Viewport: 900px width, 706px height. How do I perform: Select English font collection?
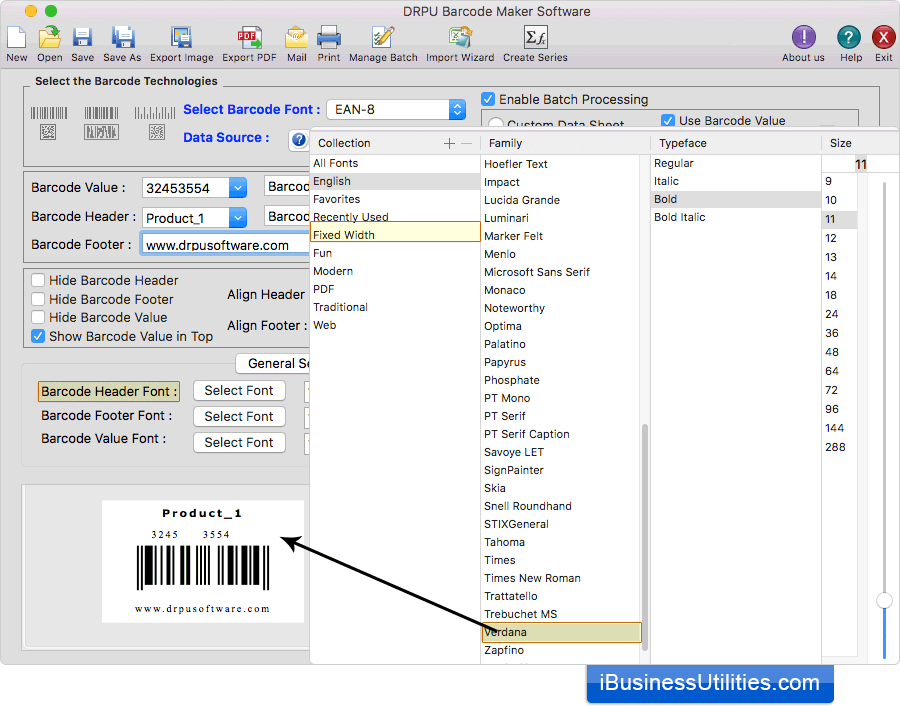[395, 181]
